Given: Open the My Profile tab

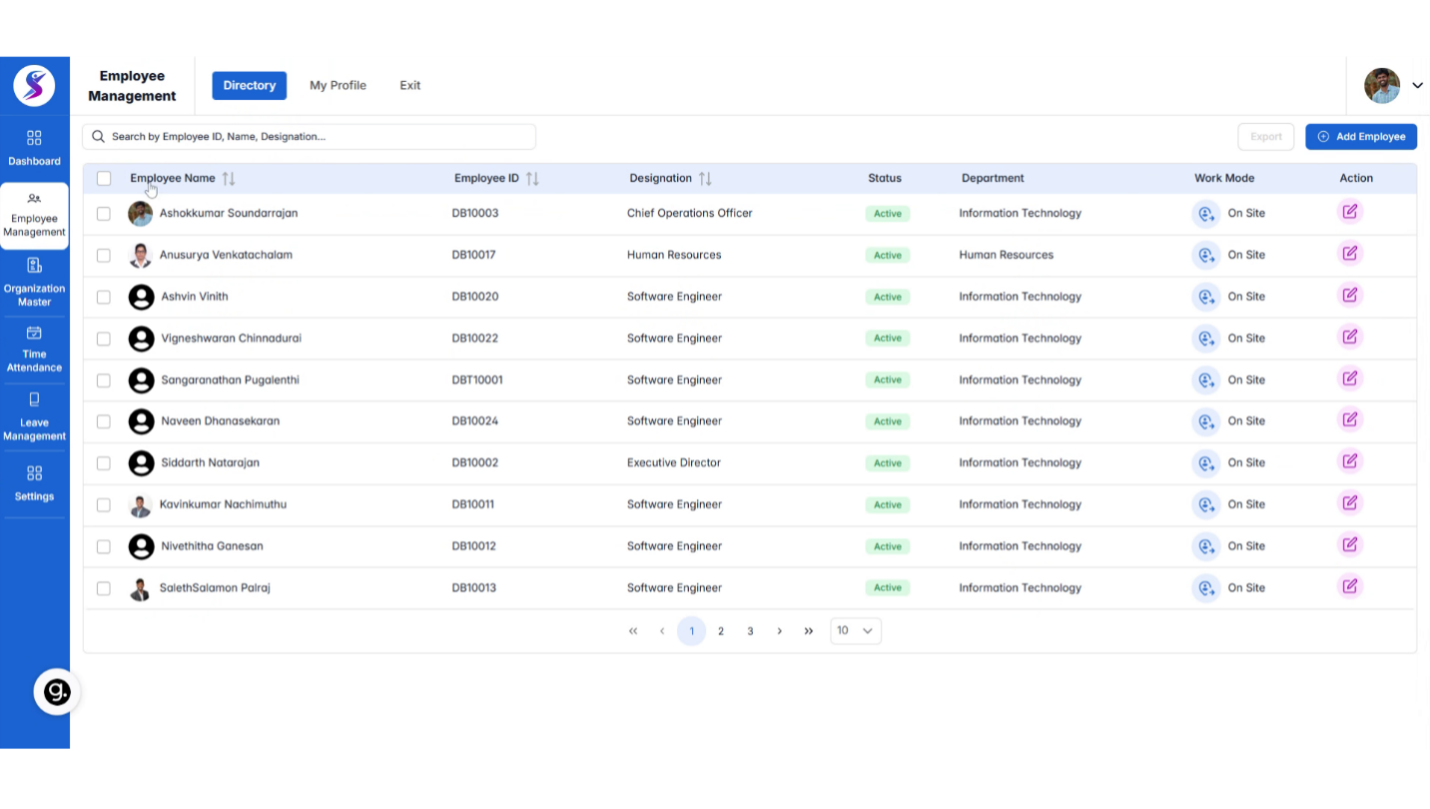Looking at the screenshot, I should pyautogui.click(x=337, y=85).
